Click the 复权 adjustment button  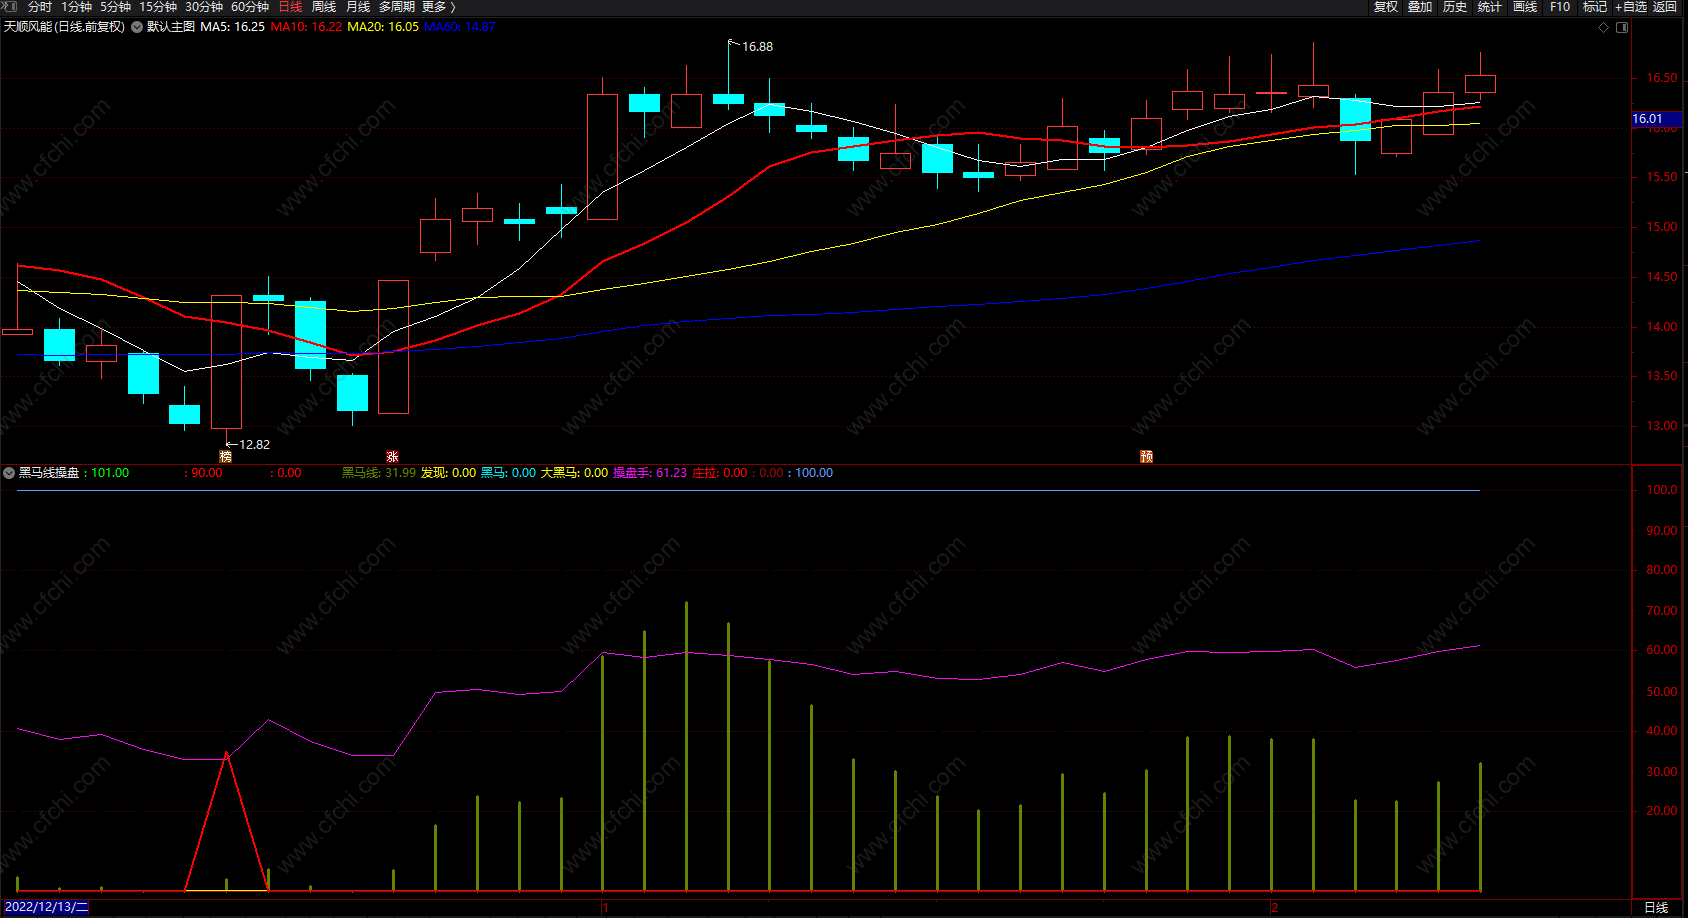(1385, 7)
